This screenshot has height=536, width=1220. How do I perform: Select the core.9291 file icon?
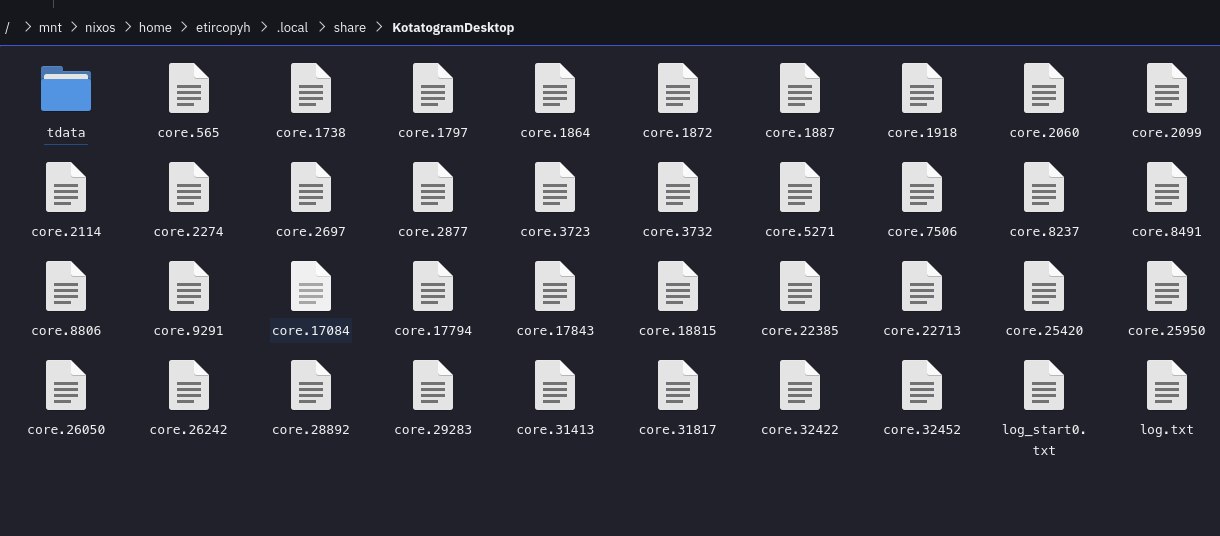point(188,286)
